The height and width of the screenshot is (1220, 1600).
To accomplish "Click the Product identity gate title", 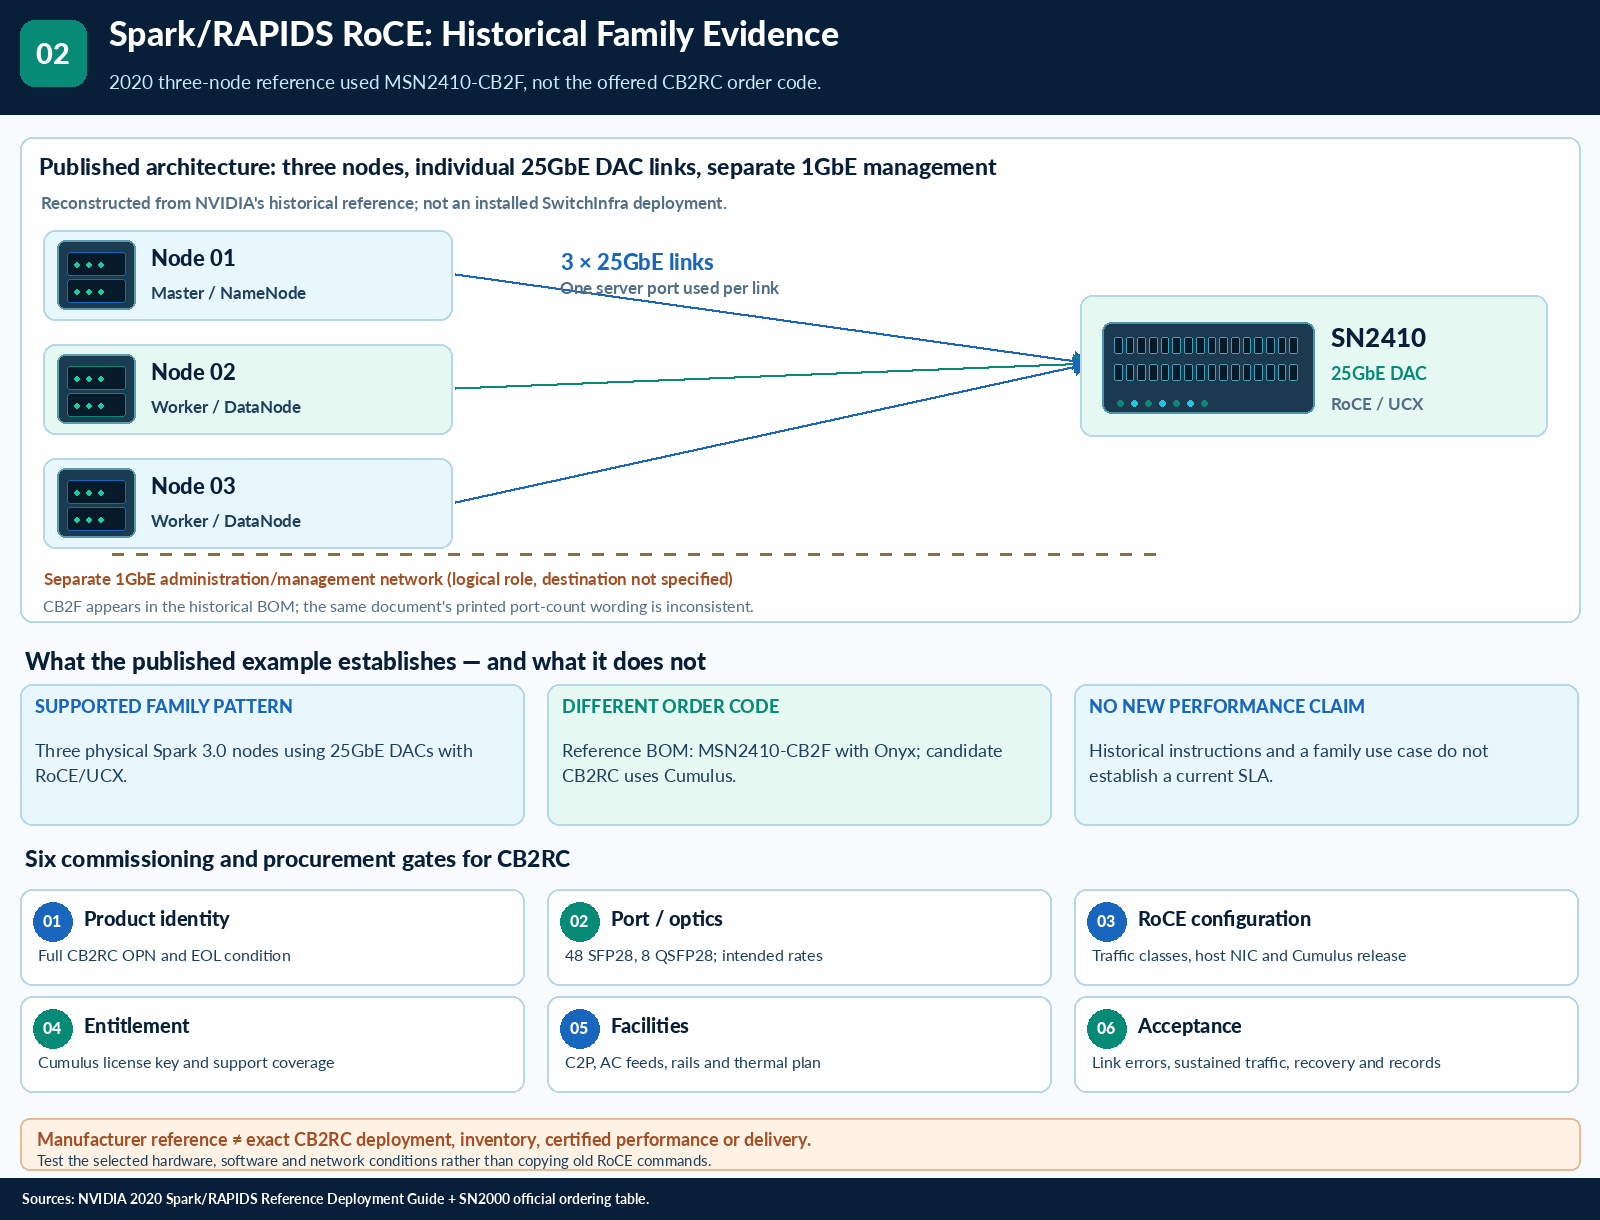I will pyautogui.click(x=156, y=919).
